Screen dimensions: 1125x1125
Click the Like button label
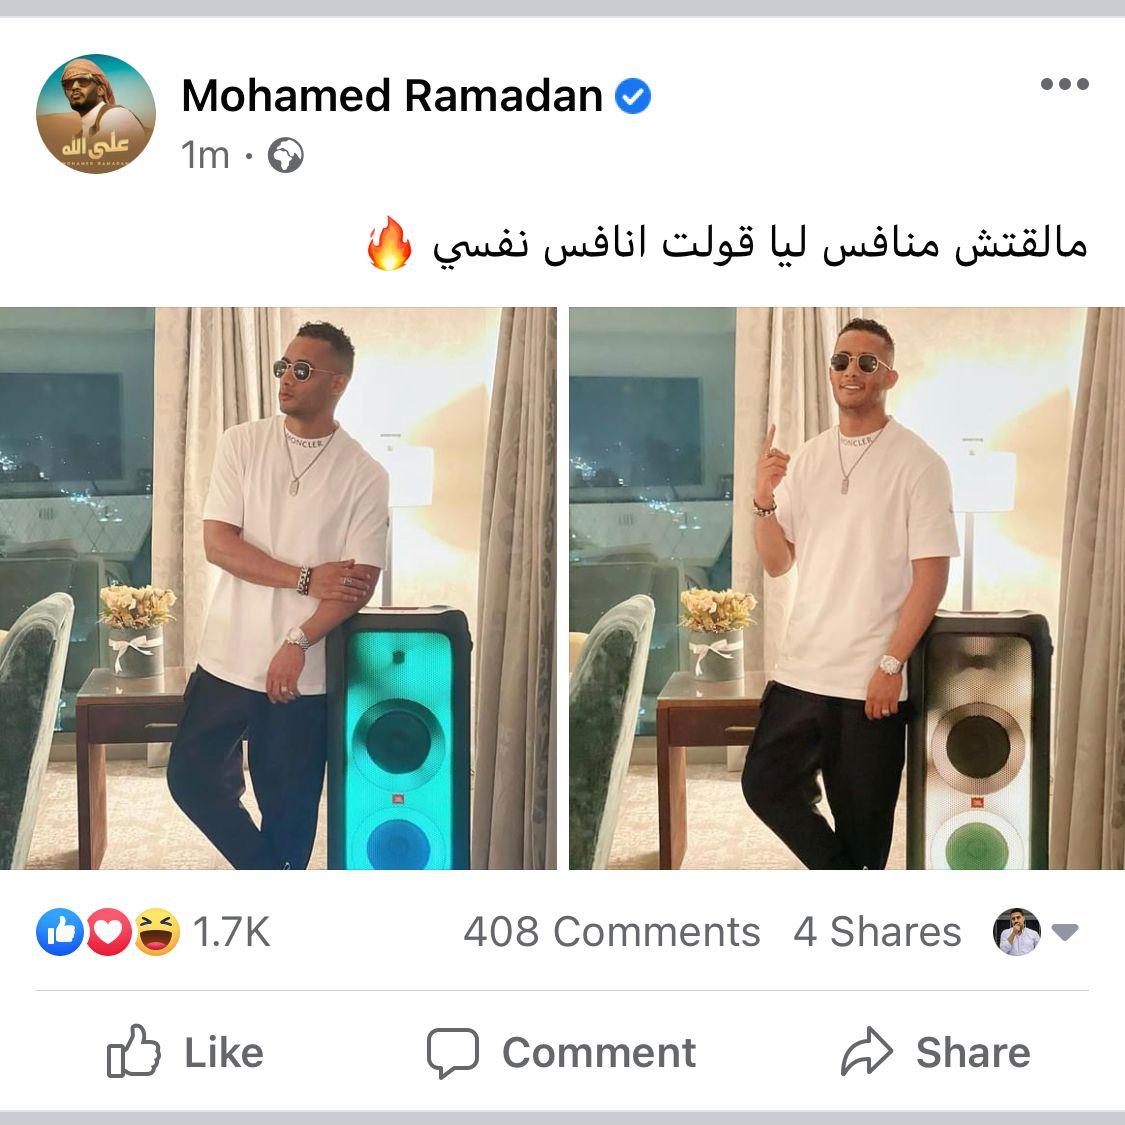224,1053
